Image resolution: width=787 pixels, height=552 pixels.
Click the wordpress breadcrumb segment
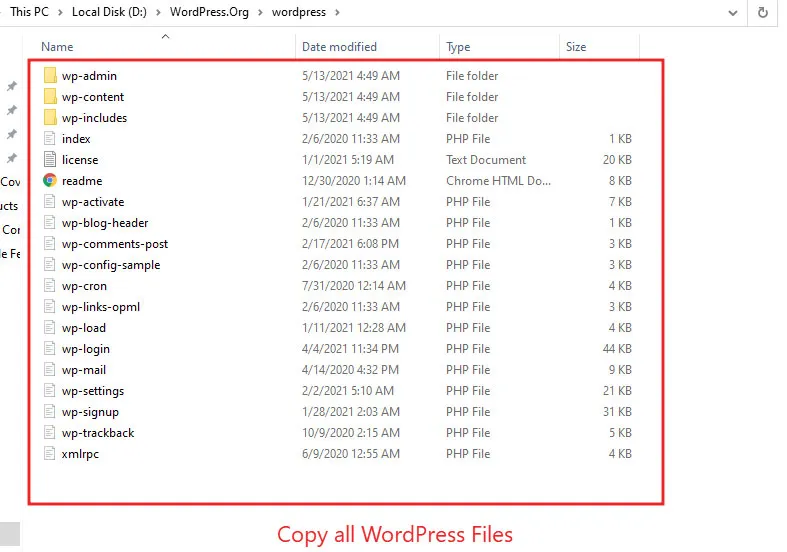click(299, 12)
